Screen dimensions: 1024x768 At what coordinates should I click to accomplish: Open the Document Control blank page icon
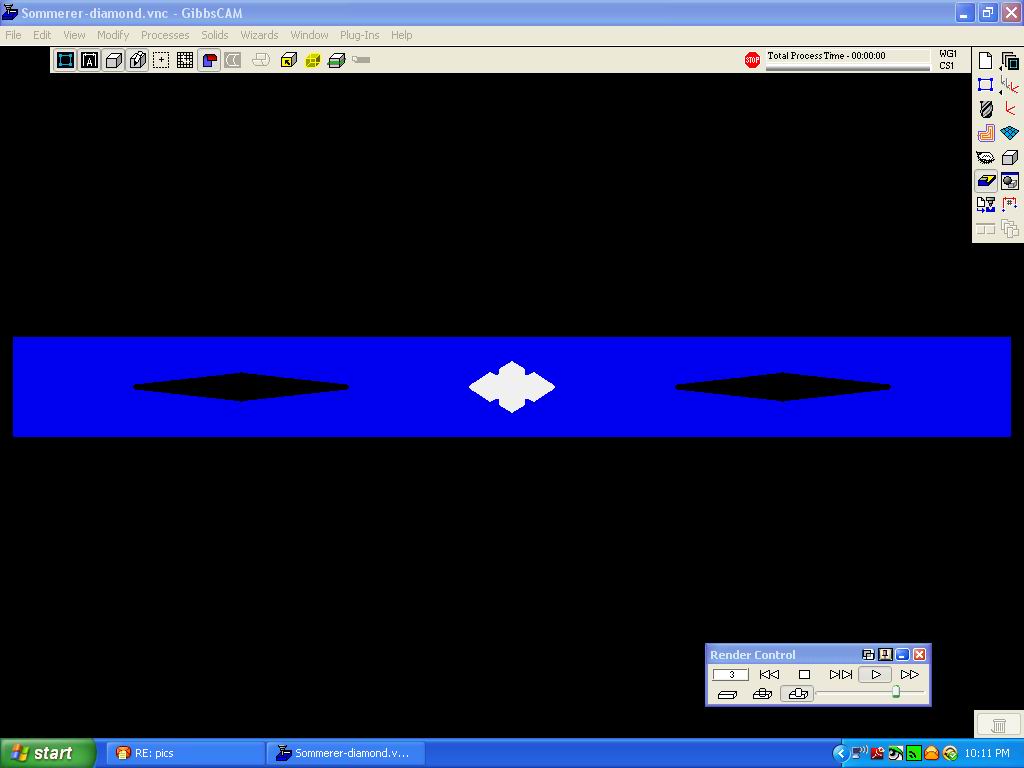986,61
